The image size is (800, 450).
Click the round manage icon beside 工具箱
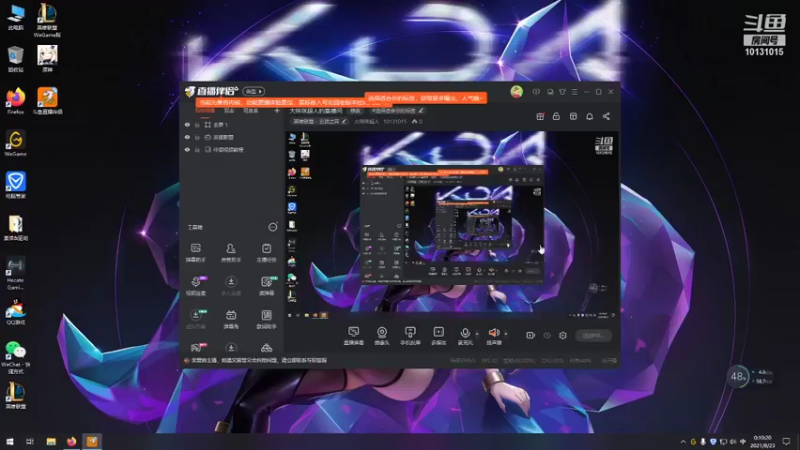(x=273, y=227)
